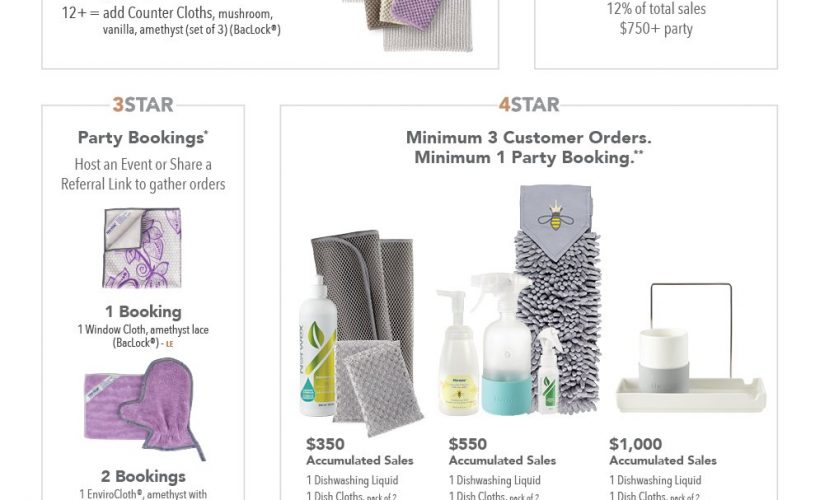
Task: Click the Norwex dishwashing liquid bottle
Action: click(319, 357)
